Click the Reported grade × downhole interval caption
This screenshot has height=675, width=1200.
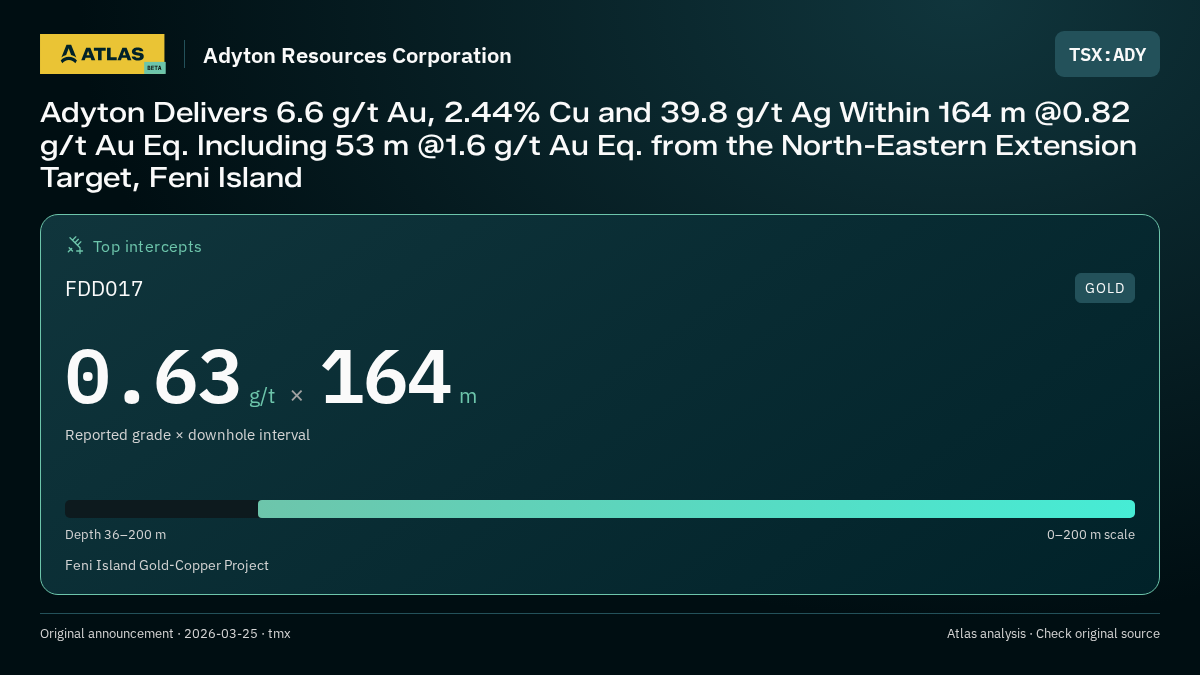[x=187, y=435]
